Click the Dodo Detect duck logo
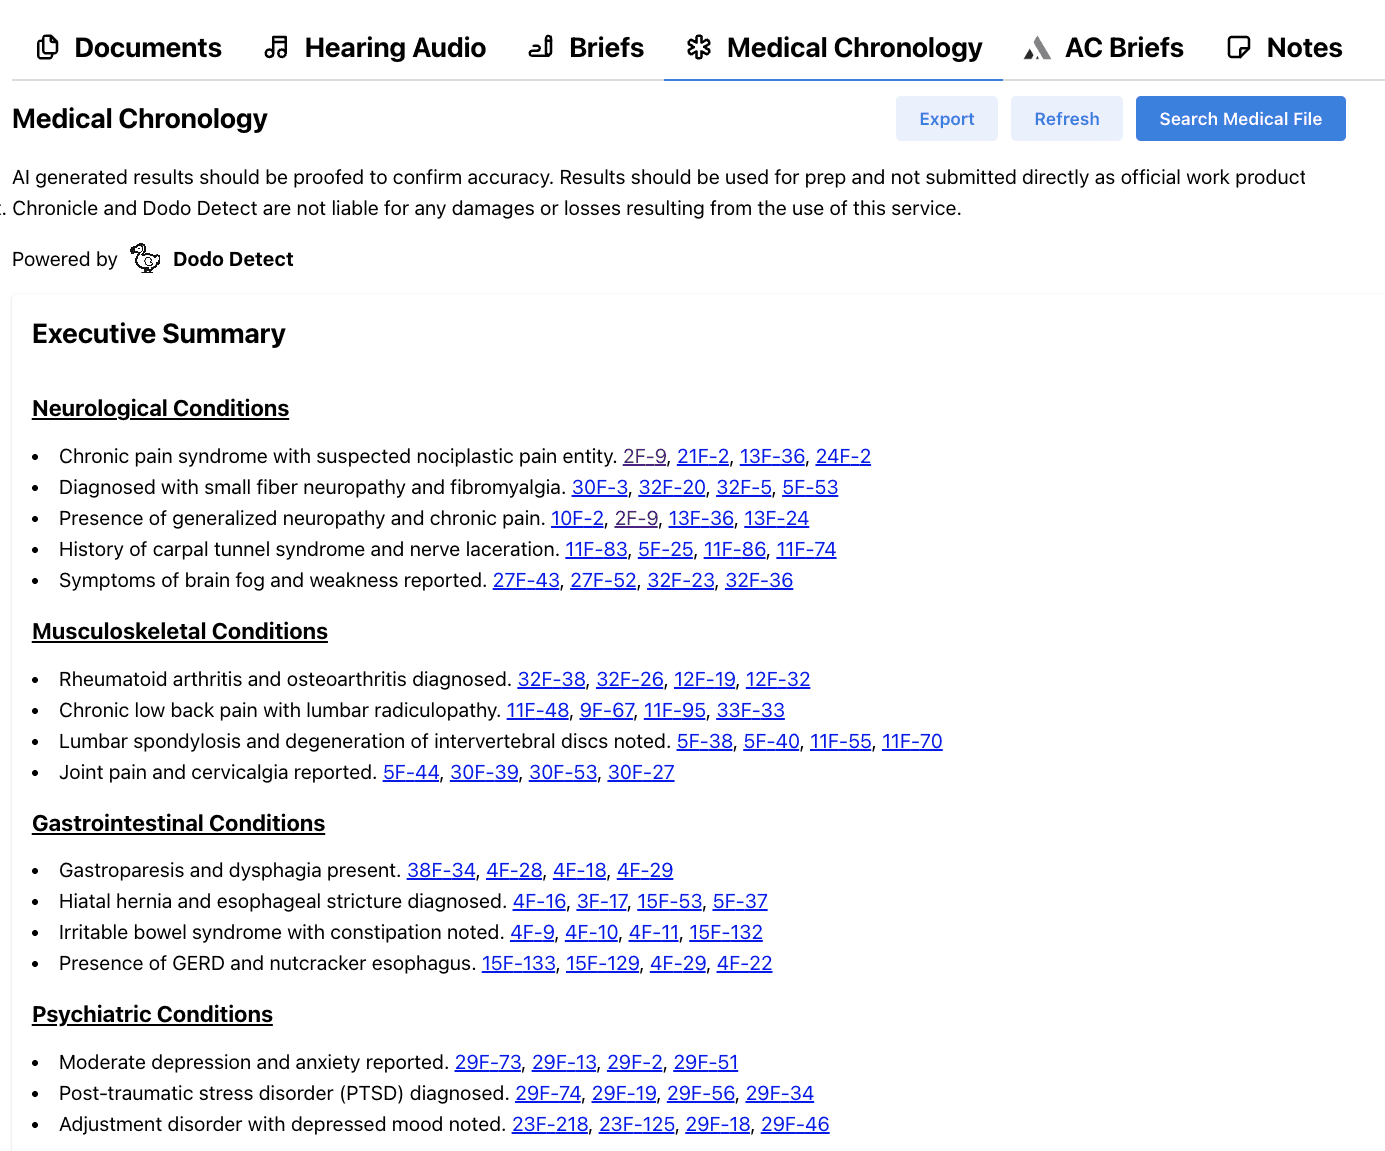 pos(145,258)
